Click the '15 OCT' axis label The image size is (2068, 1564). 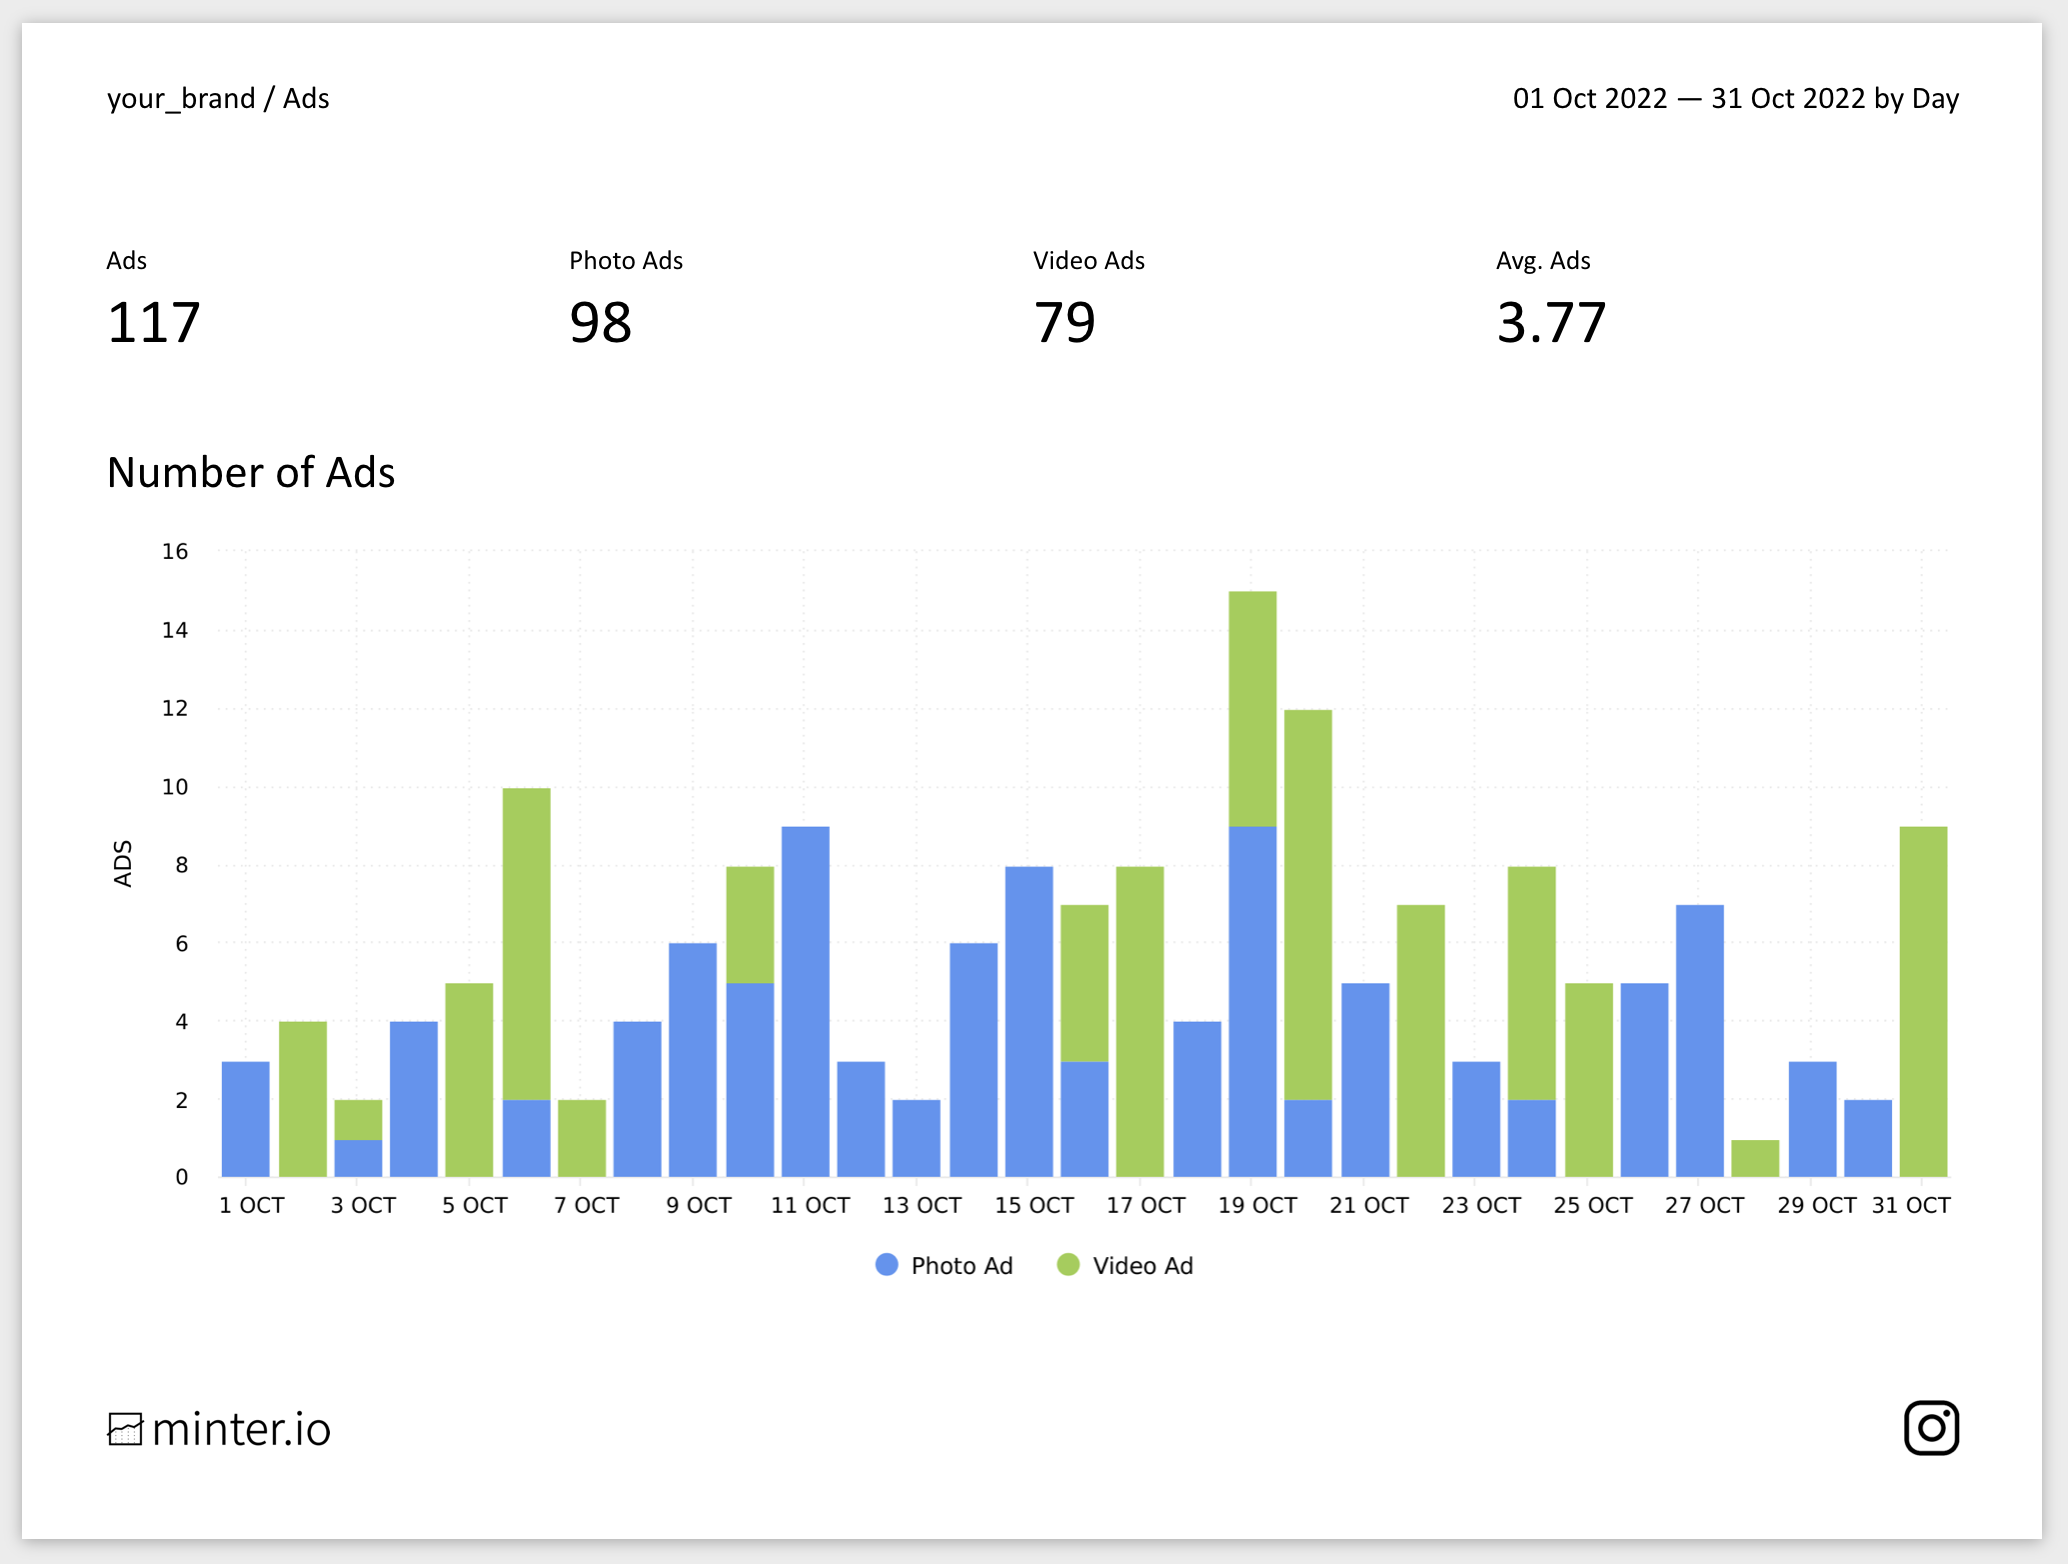(1034, 1205)
